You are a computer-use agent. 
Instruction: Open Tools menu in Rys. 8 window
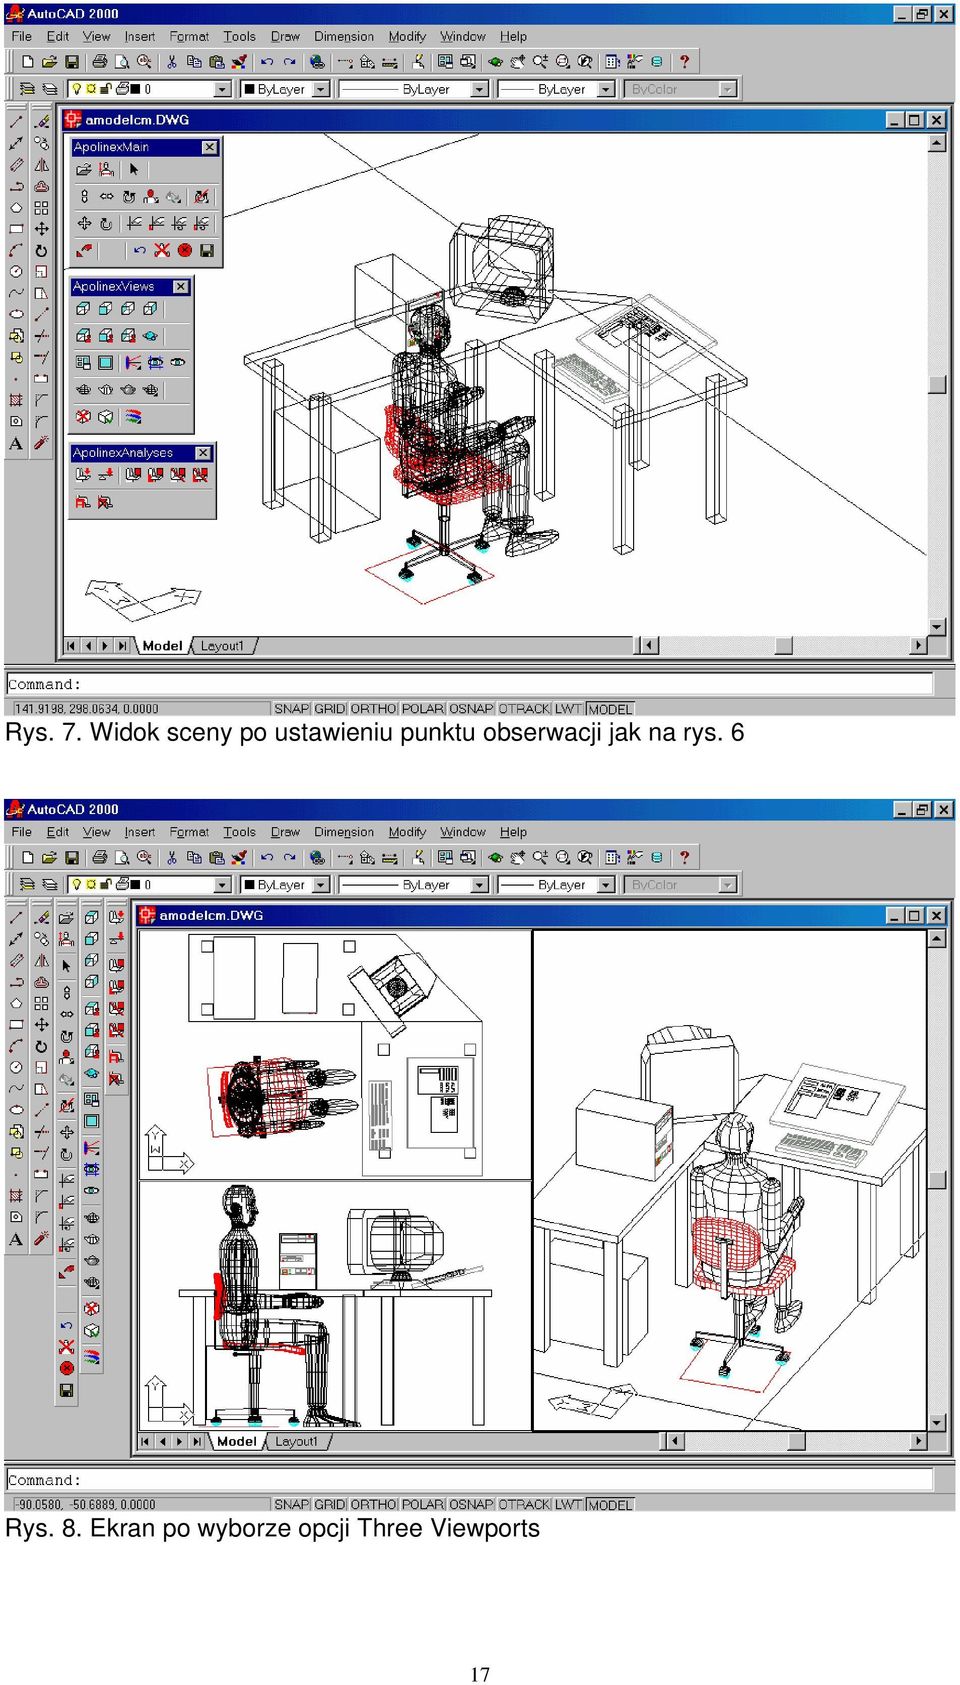pos(239,832)
